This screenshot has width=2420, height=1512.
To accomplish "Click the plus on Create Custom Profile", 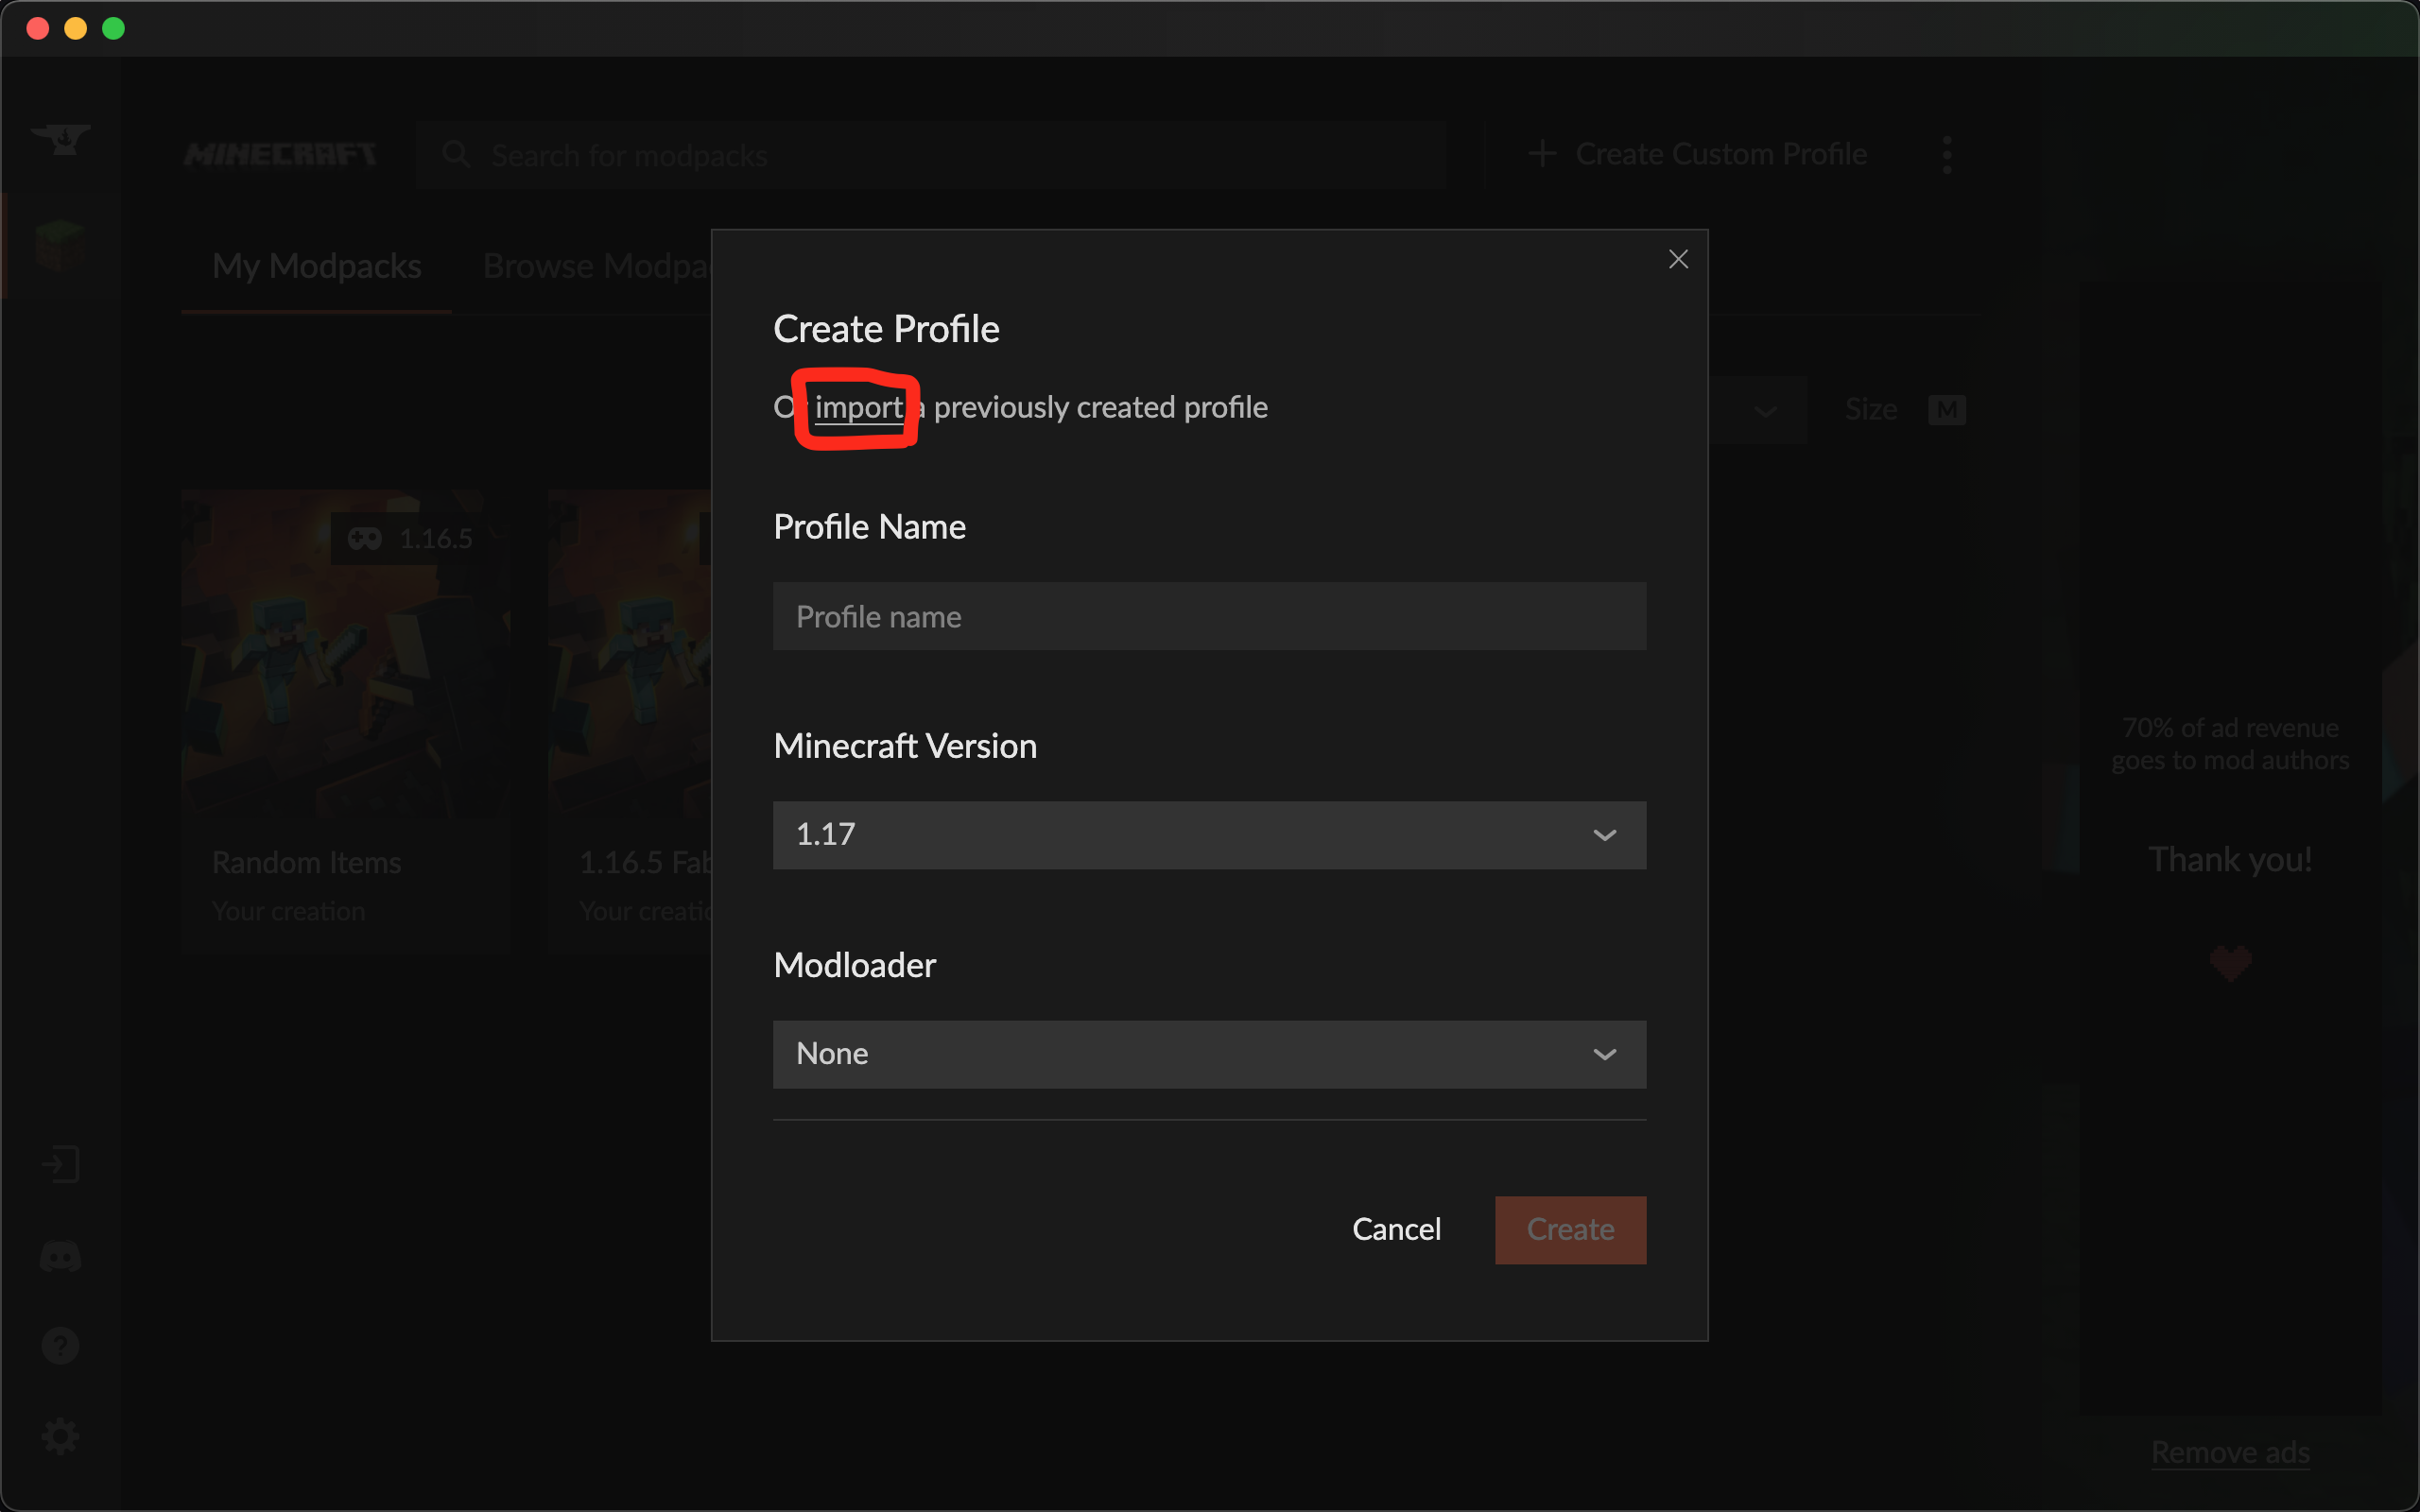I will click(x=1541, y=154).
